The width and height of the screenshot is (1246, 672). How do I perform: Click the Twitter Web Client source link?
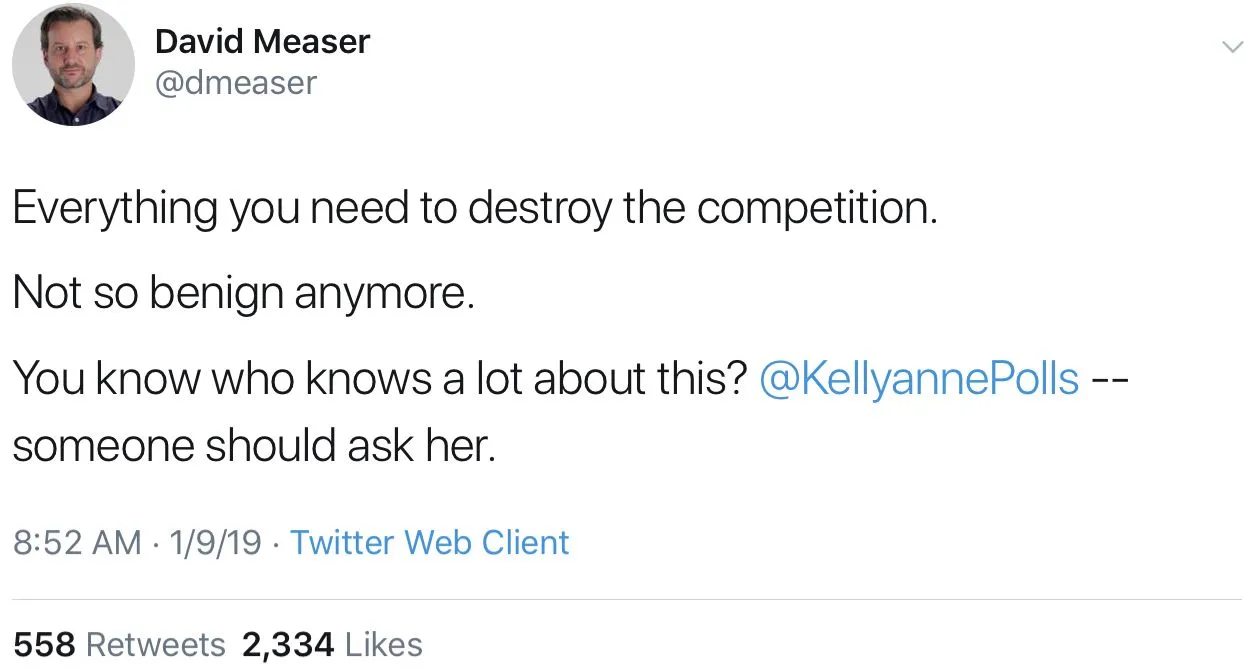(429, 542)
